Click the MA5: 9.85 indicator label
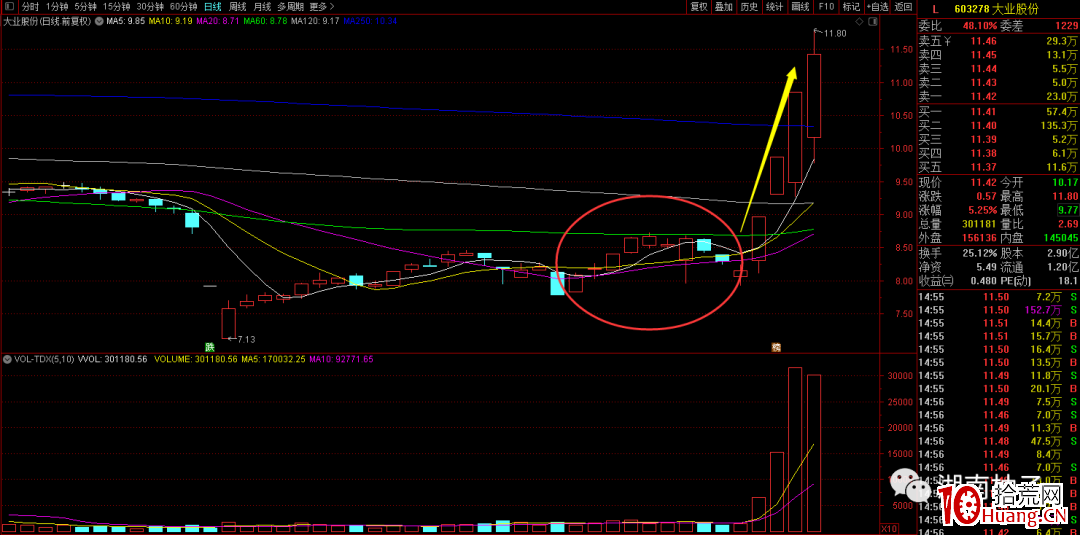The image size is (1080, 535). click(x=126, y=21)
